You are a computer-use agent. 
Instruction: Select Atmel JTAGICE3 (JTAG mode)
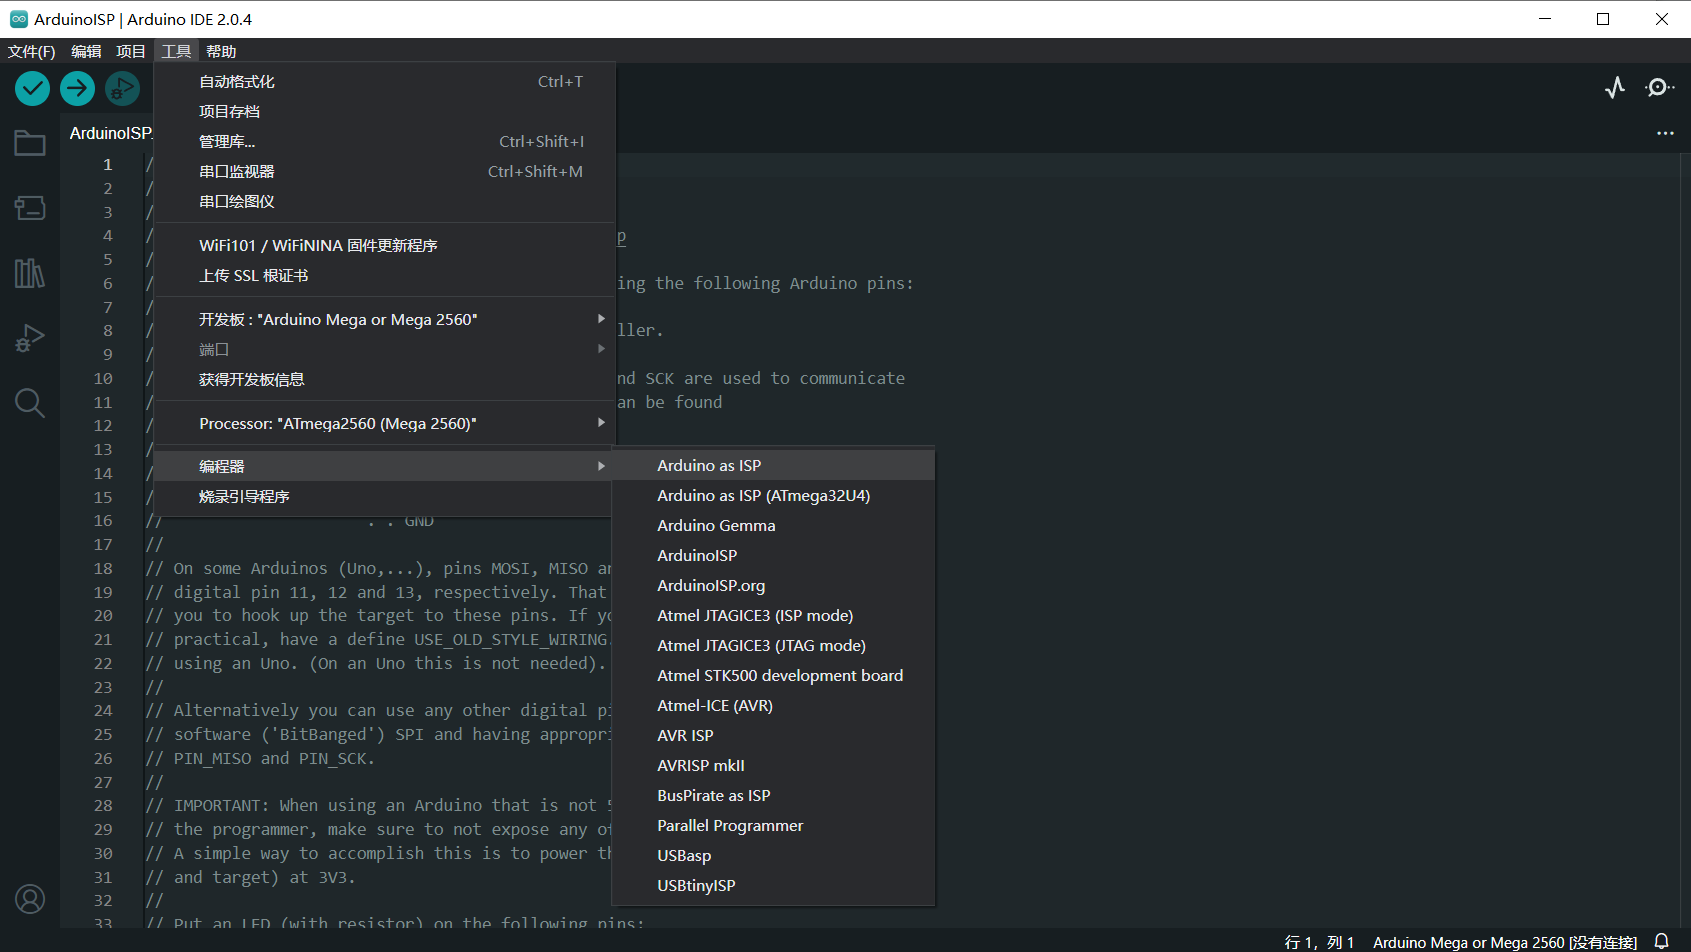(x=773, y=646)
